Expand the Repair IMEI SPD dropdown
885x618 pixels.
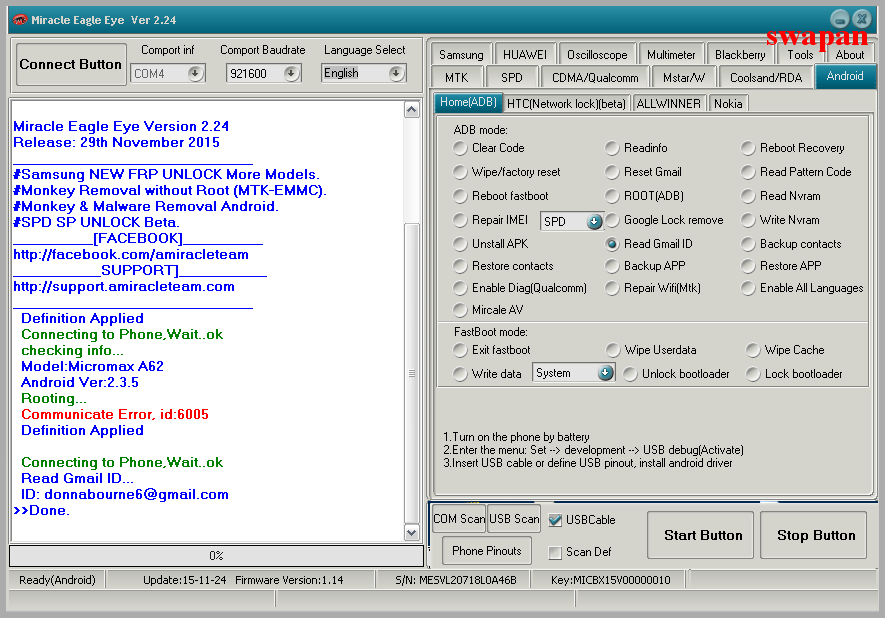[x=594, y=221]
